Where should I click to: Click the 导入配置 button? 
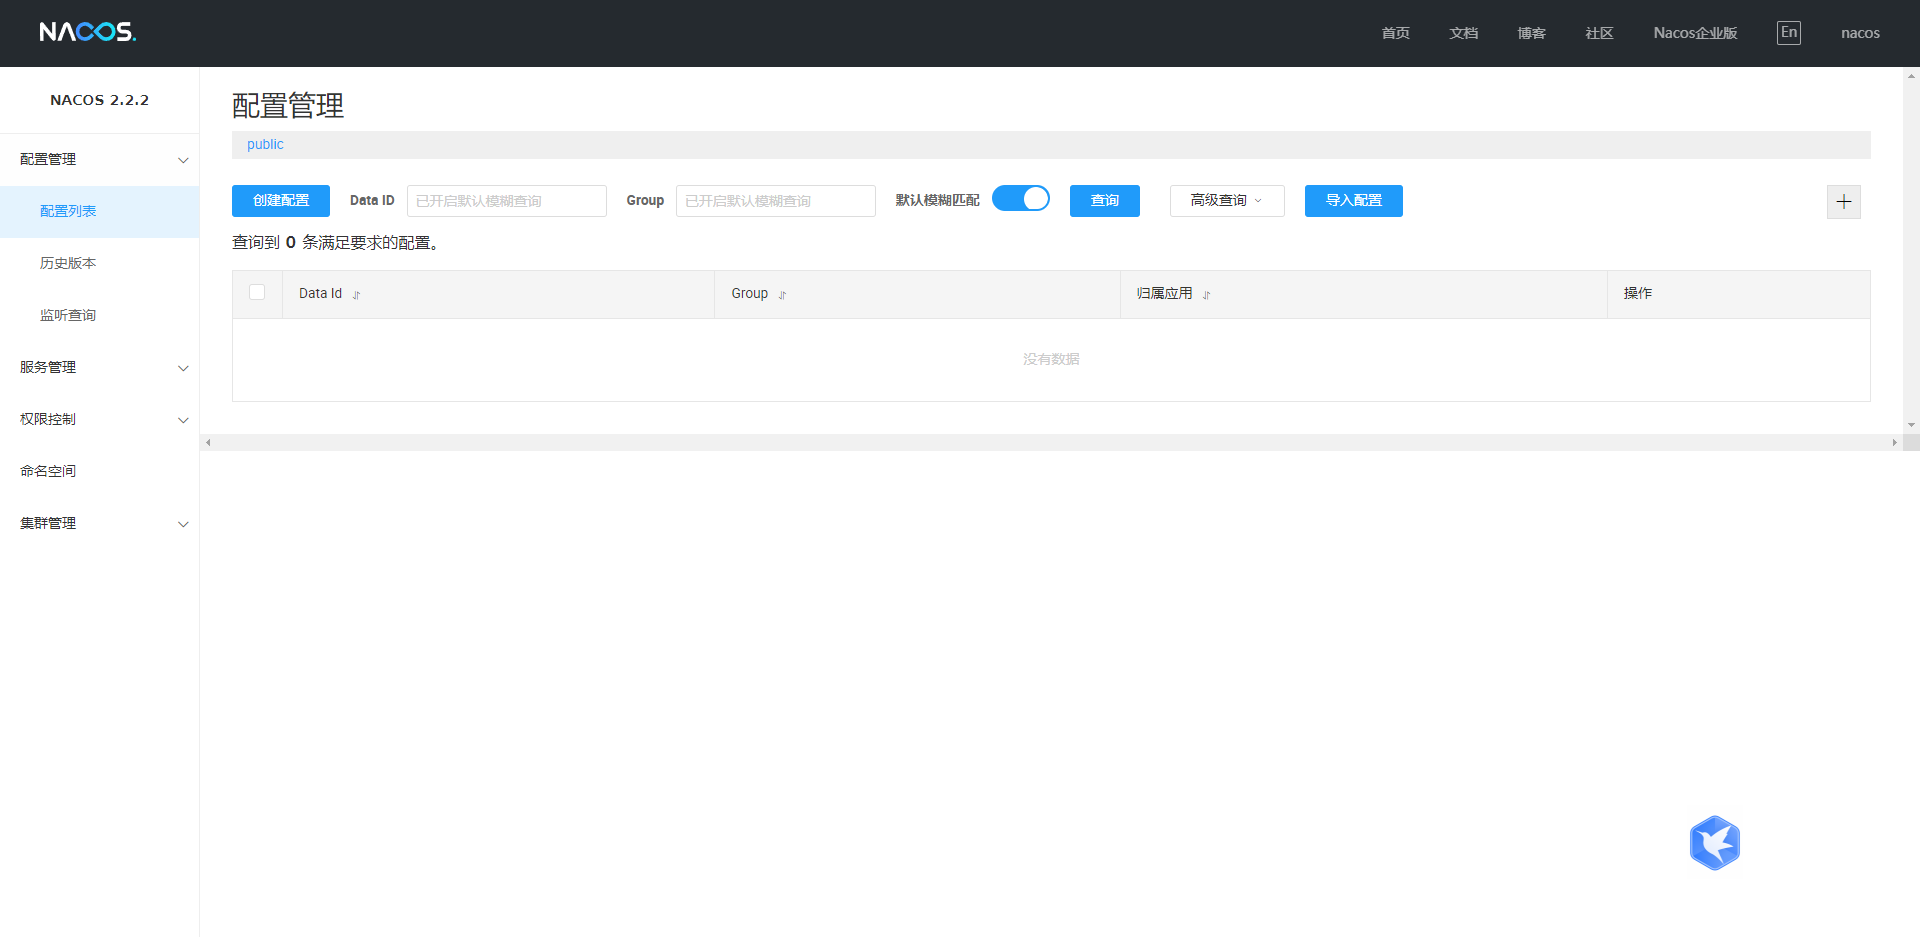pos(1353,201)
